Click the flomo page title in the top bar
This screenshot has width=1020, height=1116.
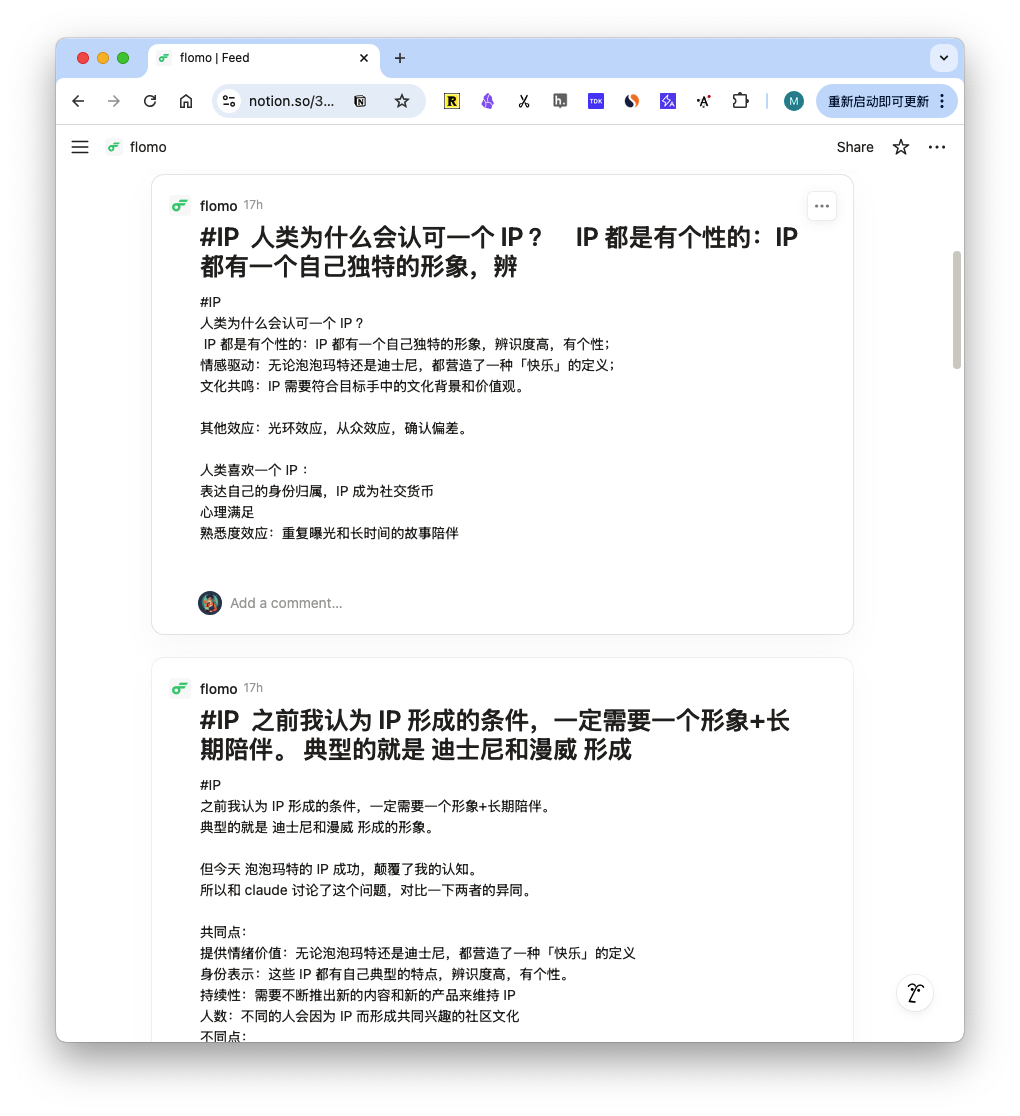tap(148, 147)
